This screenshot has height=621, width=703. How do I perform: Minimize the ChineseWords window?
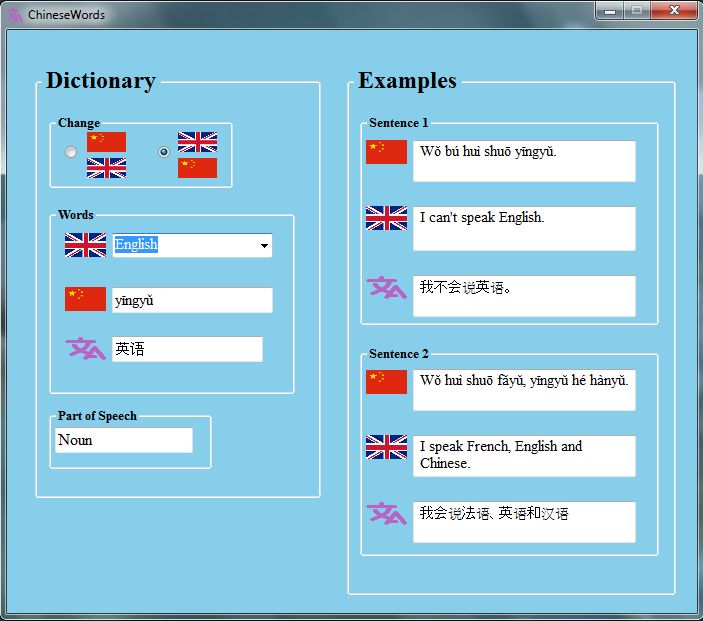tap(610, 11)
